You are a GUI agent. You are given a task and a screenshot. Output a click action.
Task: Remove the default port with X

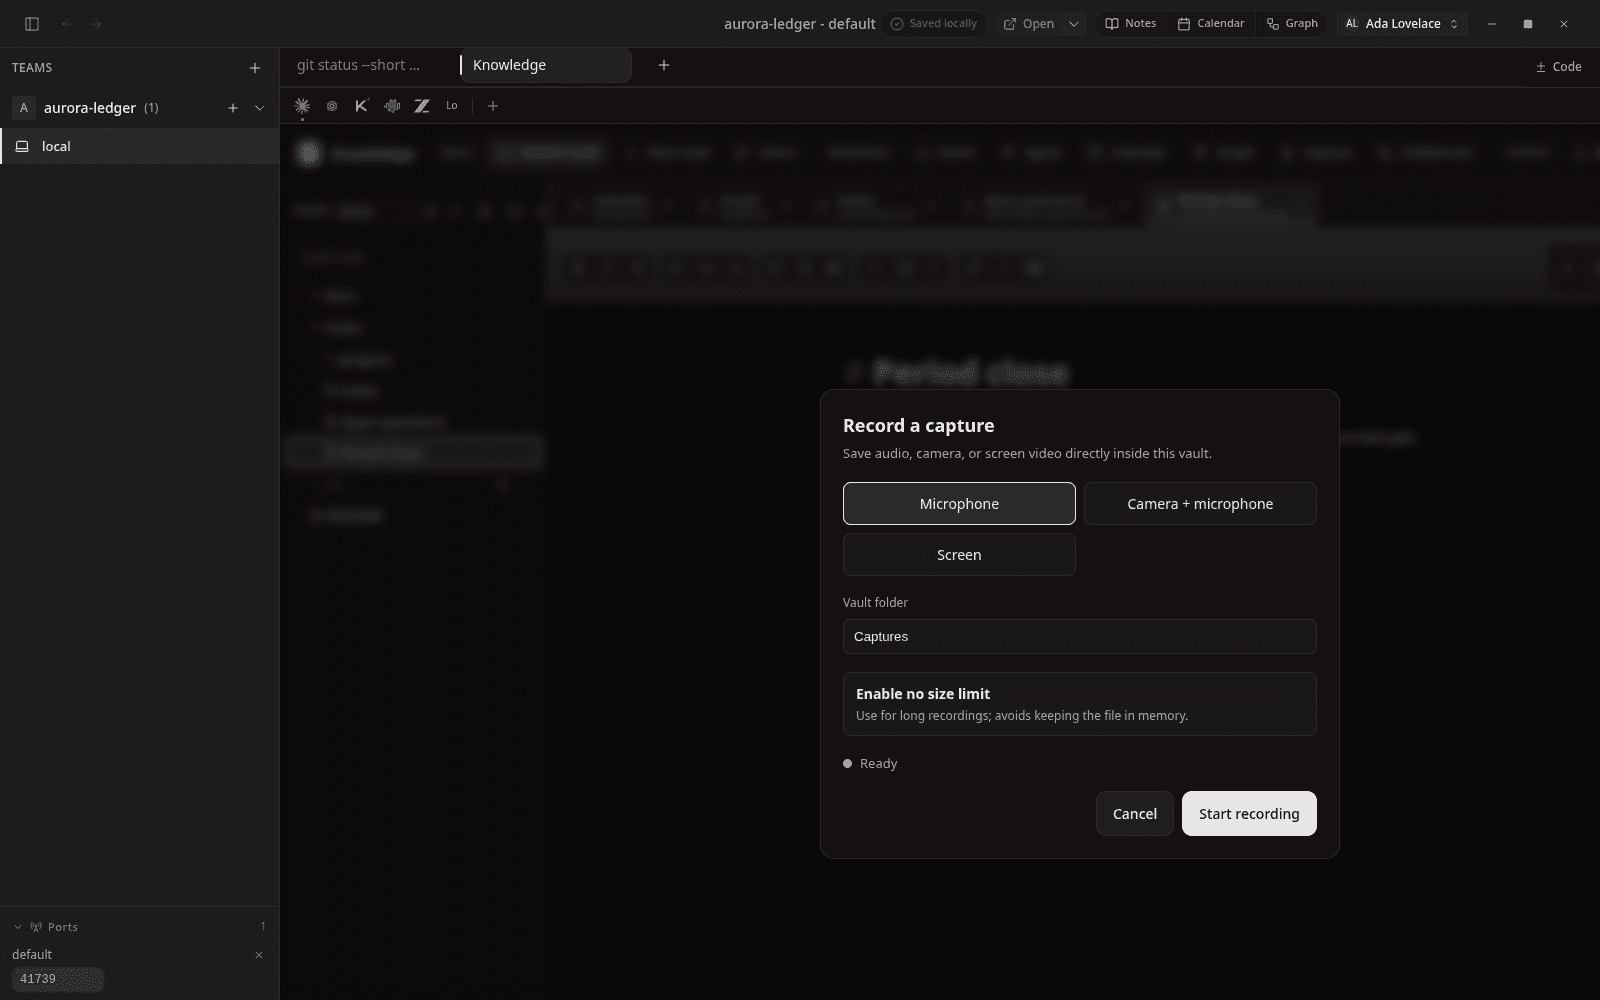(259, 955)
